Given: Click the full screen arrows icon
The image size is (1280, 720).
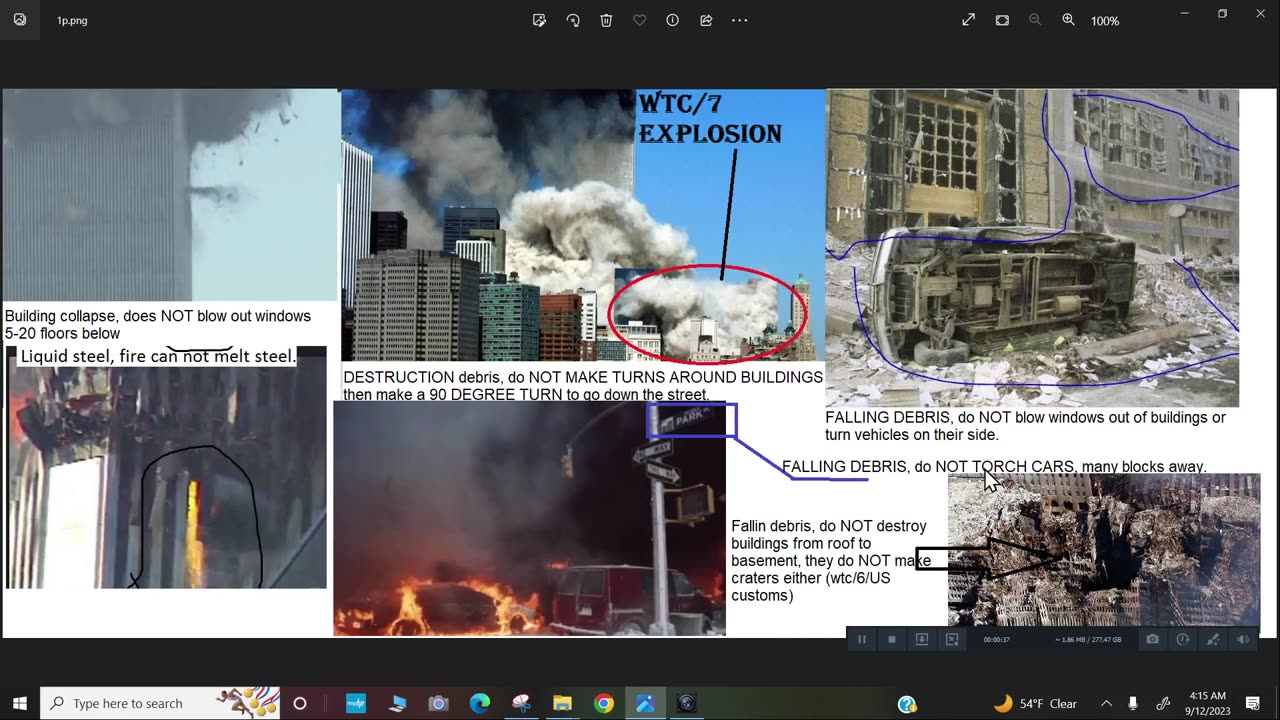Looking at the screenshot, I should 968,20.
